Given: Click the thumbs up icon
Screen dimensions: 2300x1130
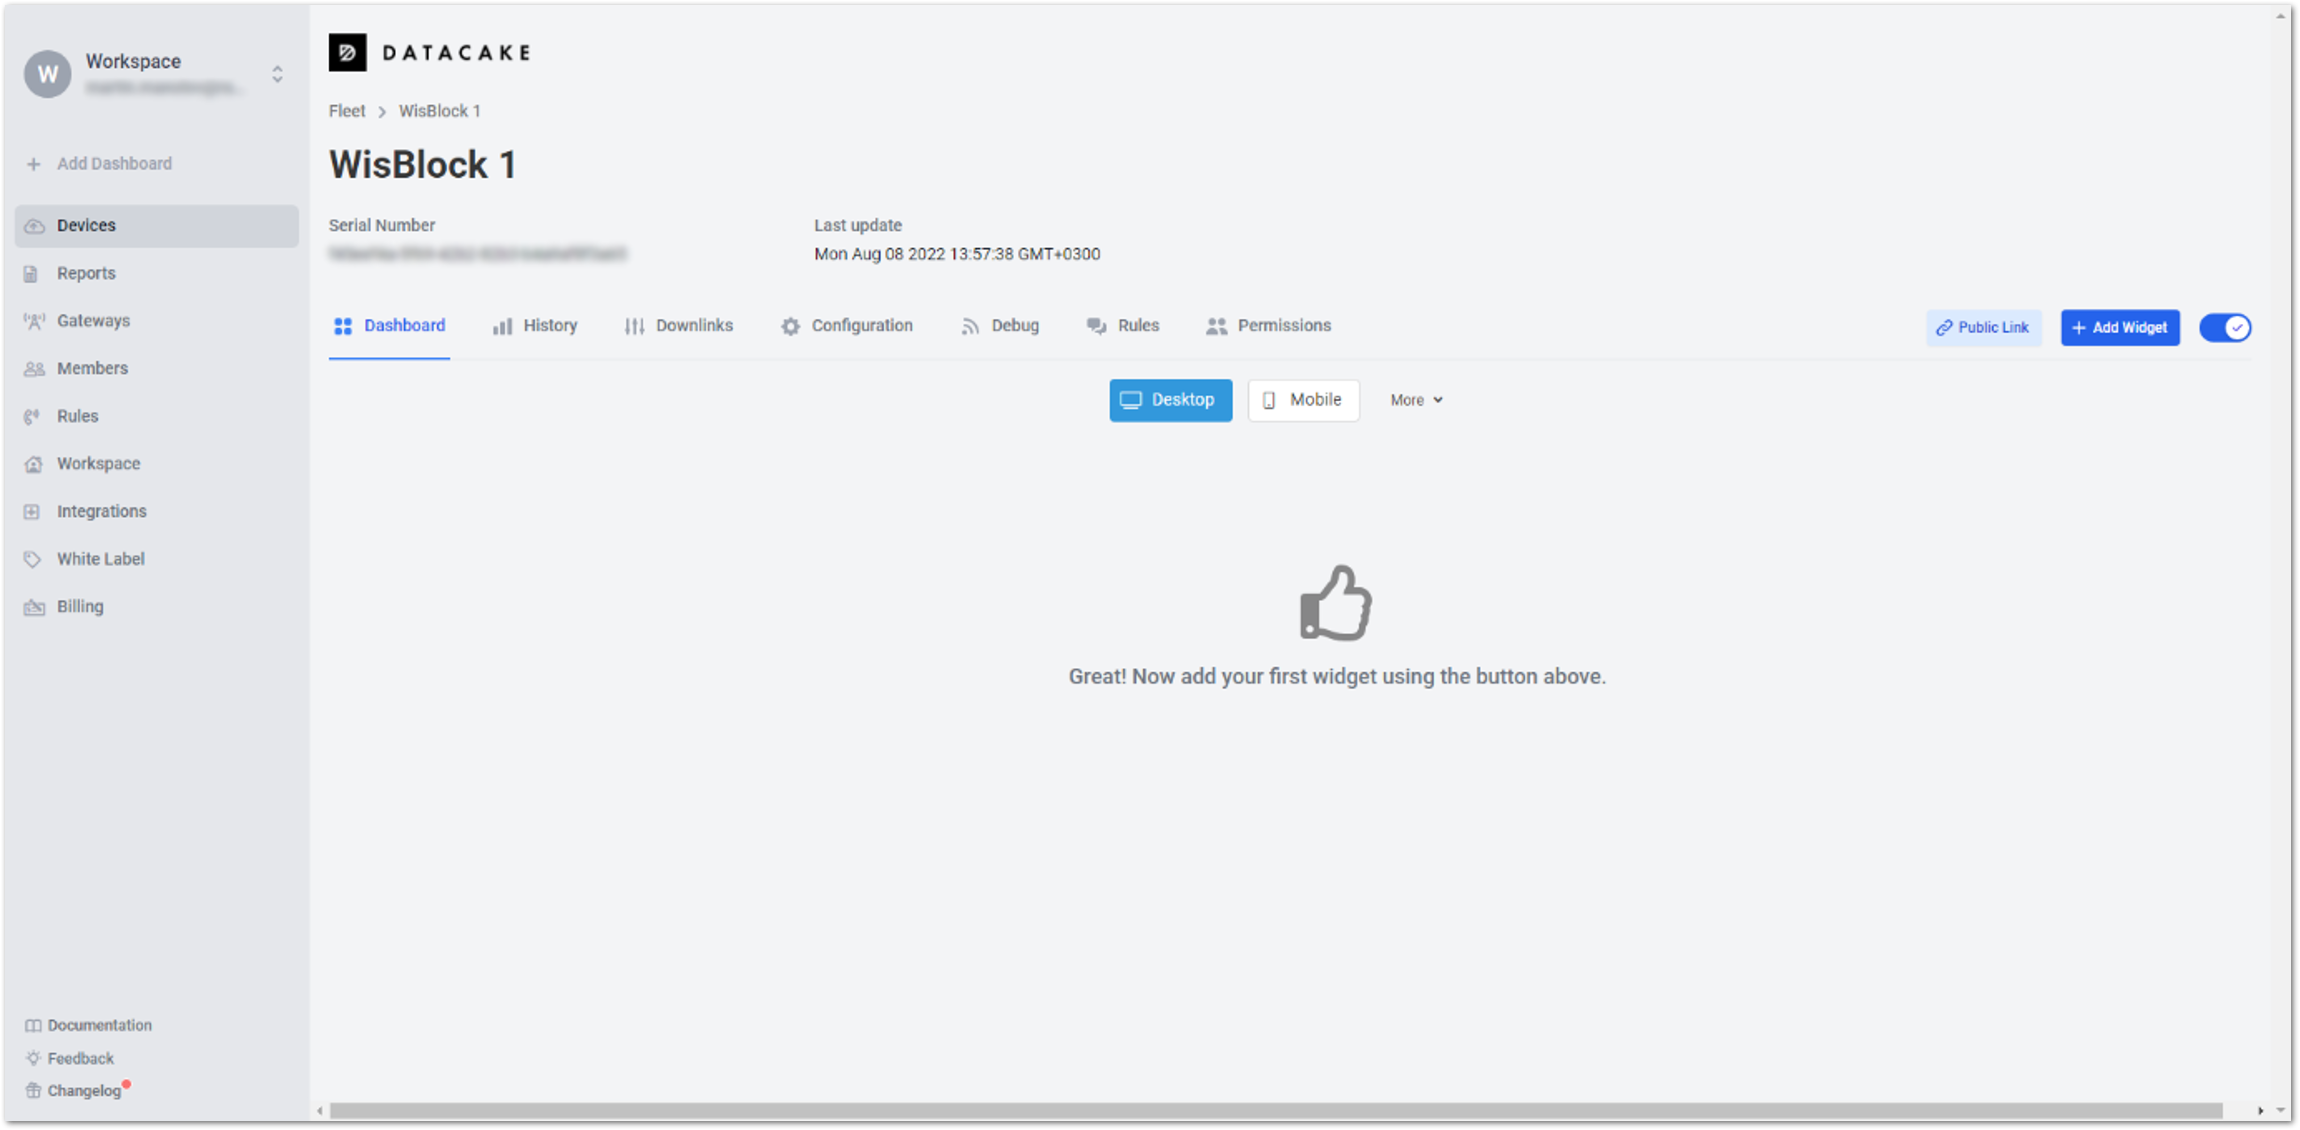Looking at the screenshot, I should 1335,603.
